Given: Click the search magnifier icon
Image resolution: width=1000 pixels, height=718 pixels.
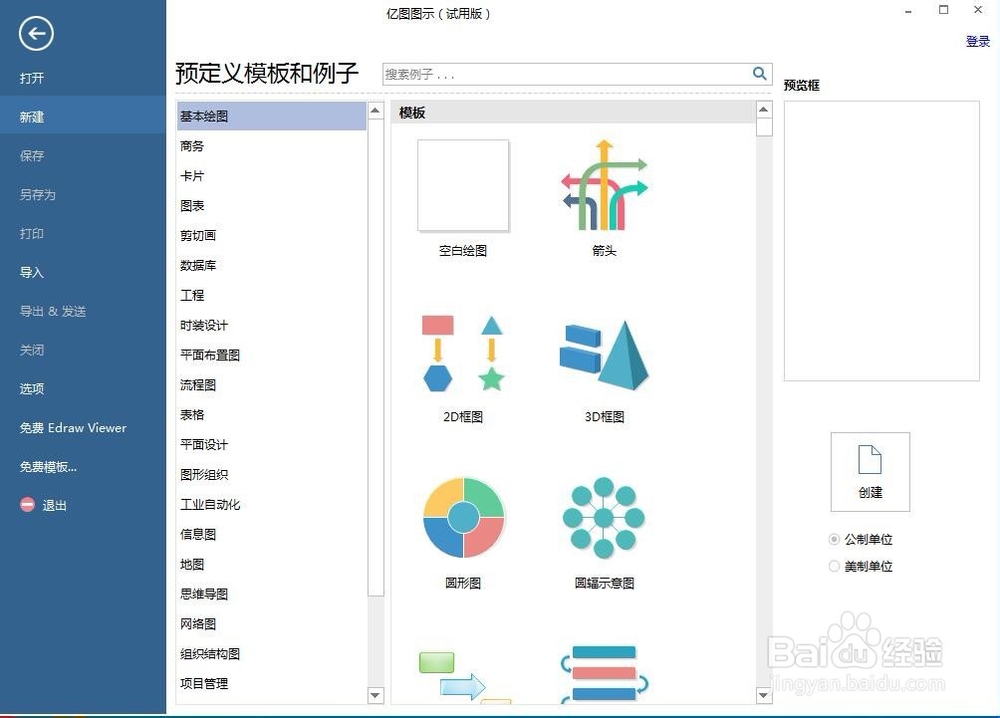Looking at the screenshot, I should pyautogui.click(x=759, y=73).
